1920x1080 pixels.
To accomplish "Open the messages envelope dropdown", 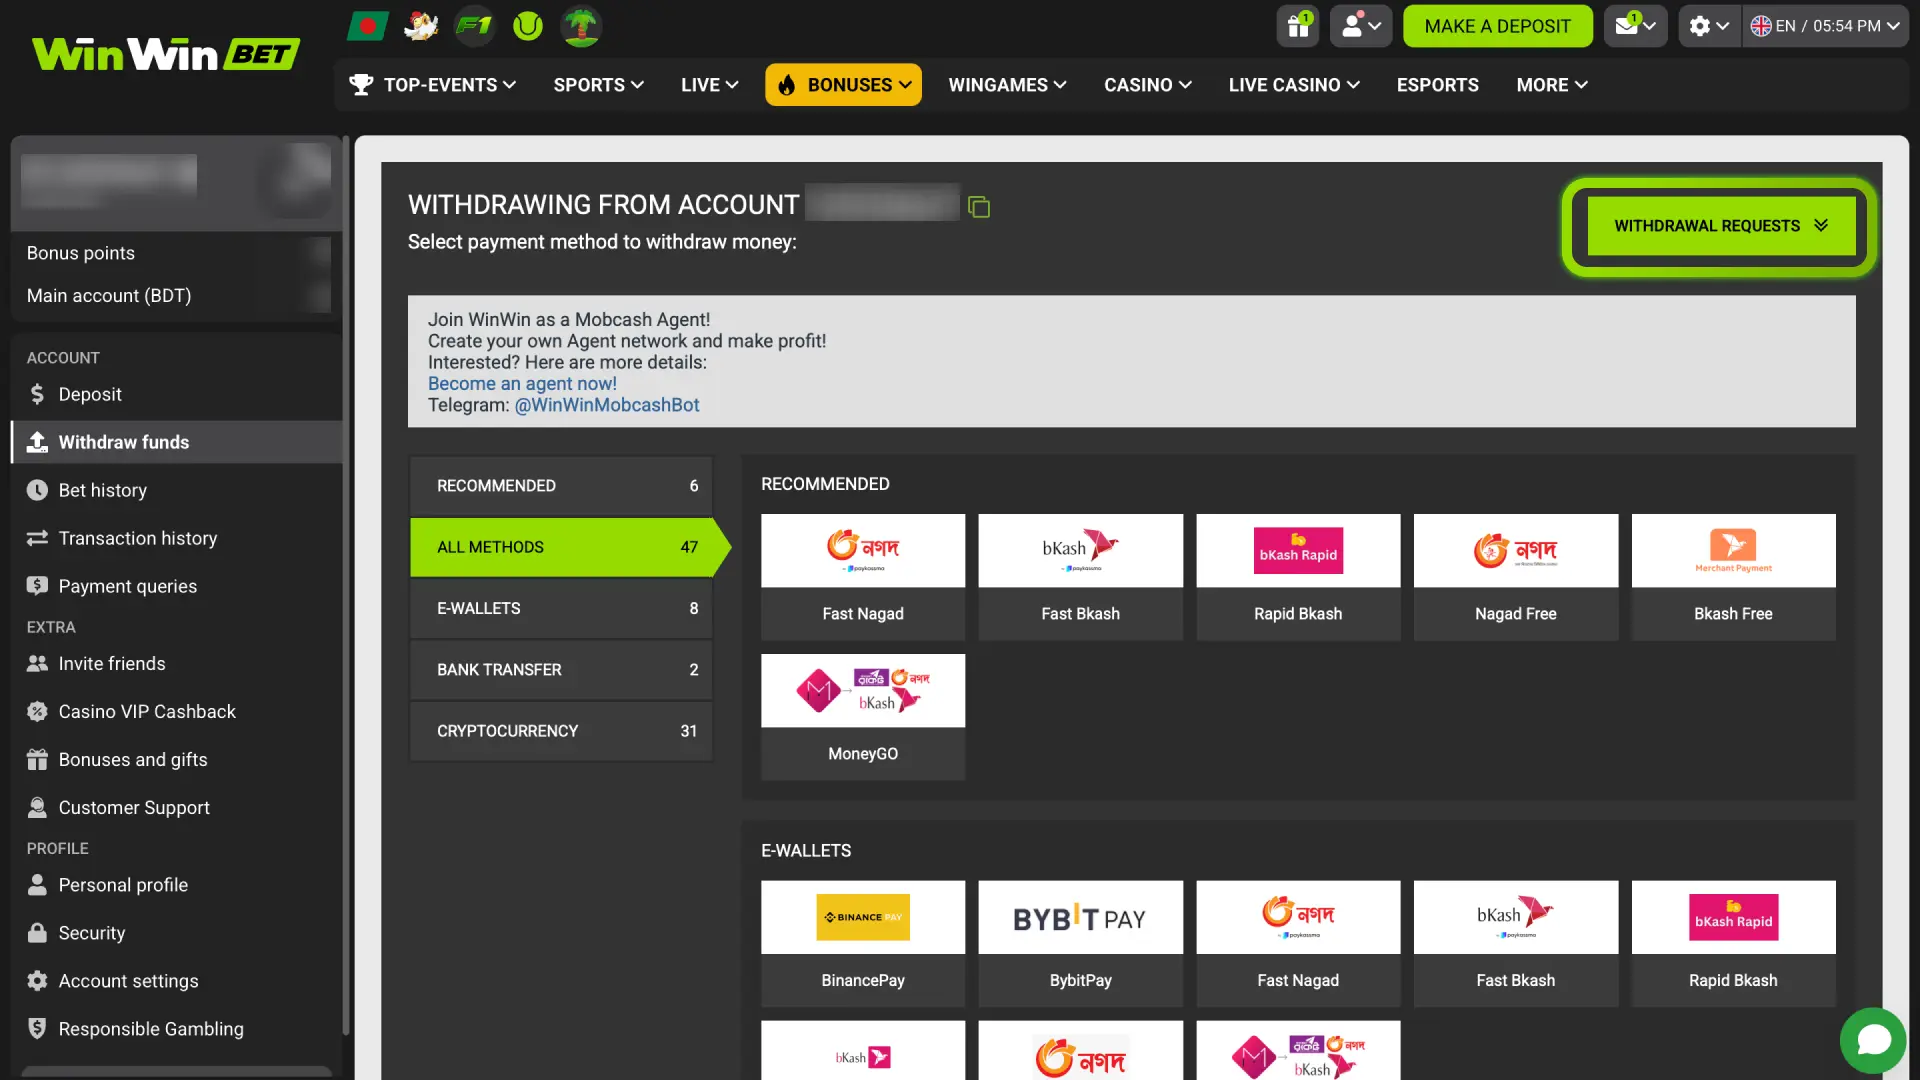I will coord(1635,26).
